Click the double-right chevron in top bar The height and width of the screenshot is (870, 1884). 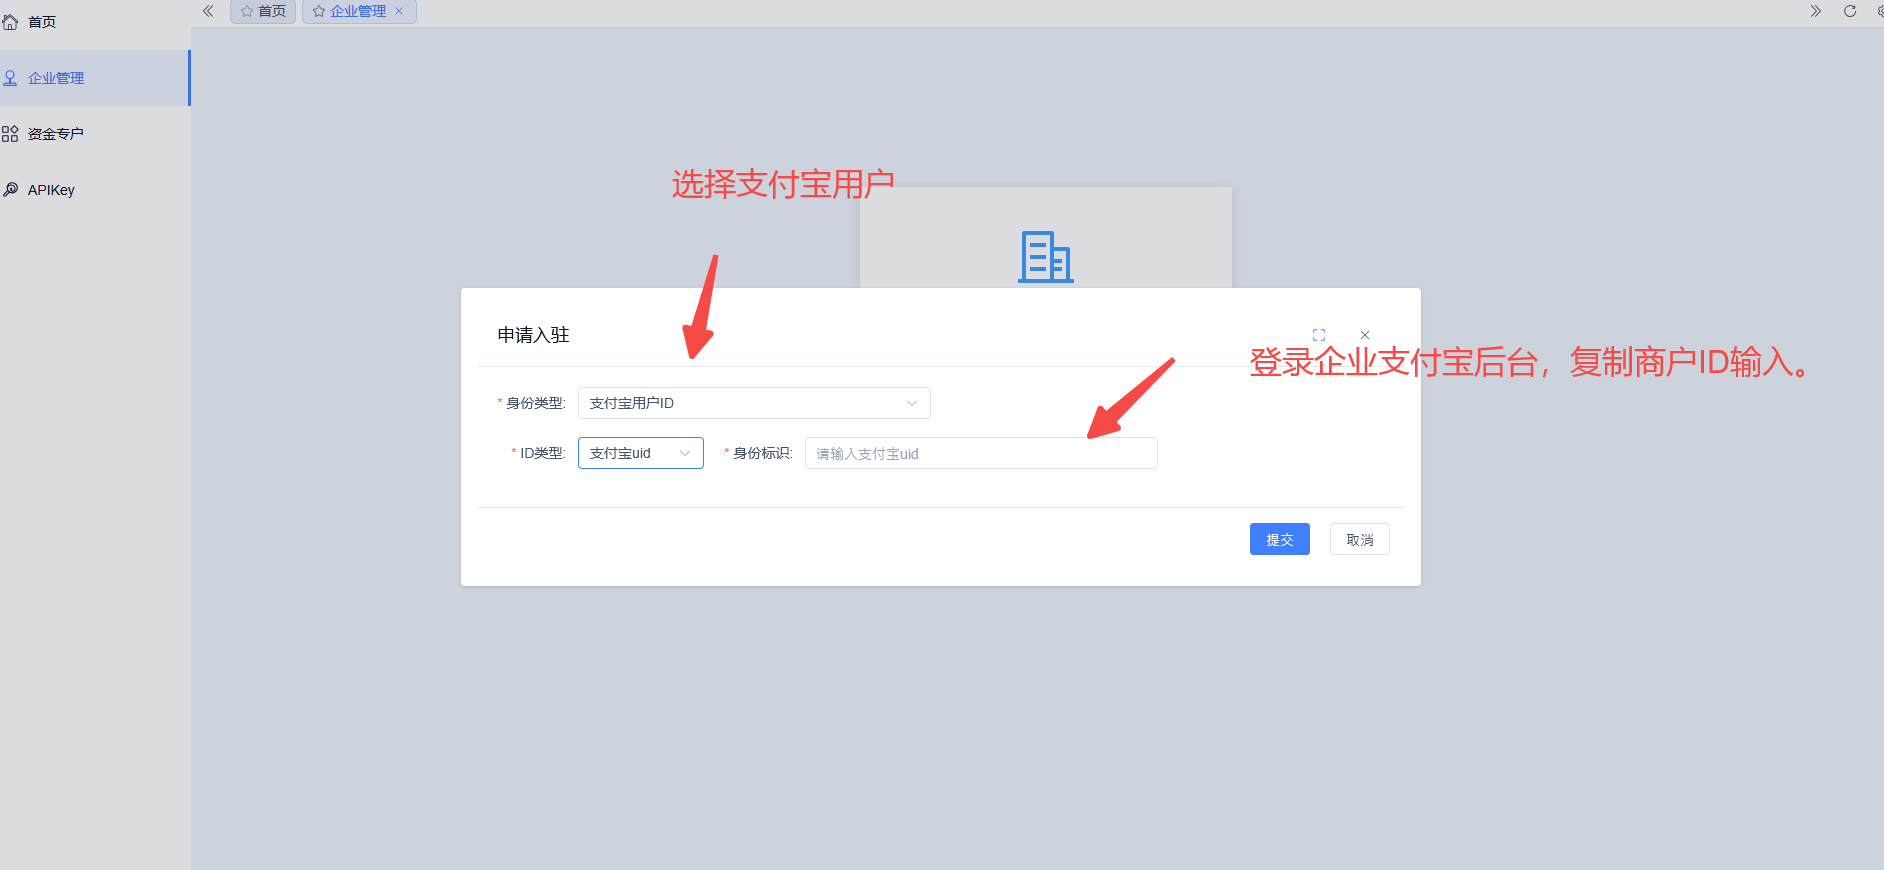click(x=1816, y=11)
